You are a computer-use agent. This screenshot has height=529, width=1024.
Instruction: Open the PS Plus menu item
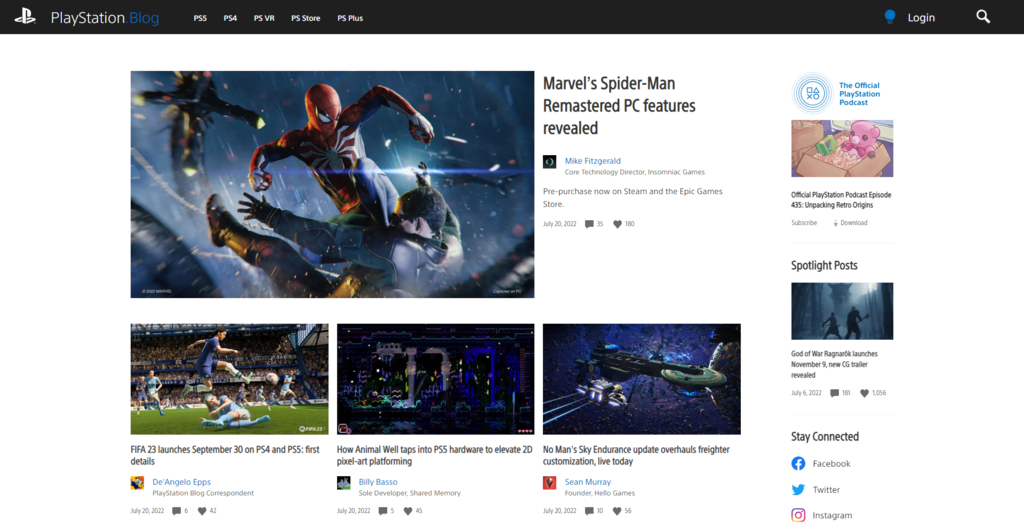[350, 18]
